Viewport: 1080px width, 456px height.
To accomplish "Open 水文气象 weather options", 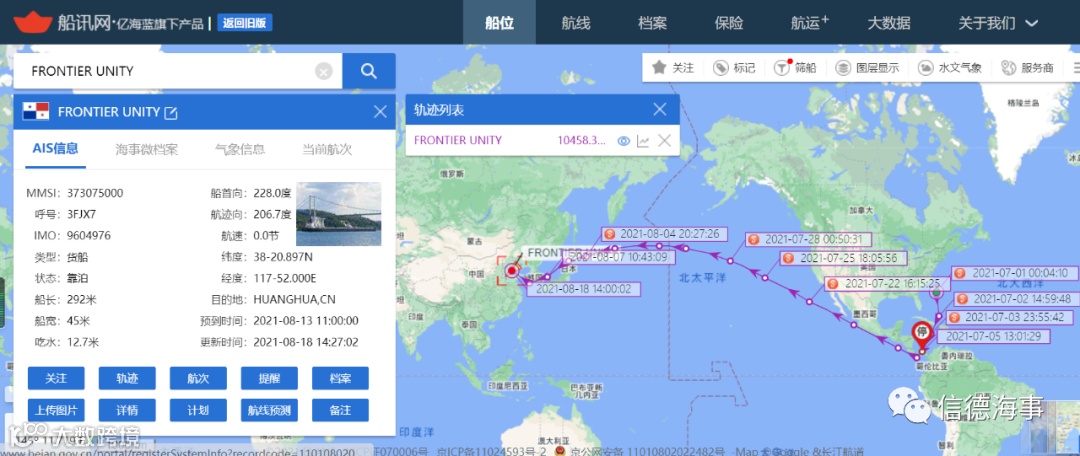I will pos(950,68).
